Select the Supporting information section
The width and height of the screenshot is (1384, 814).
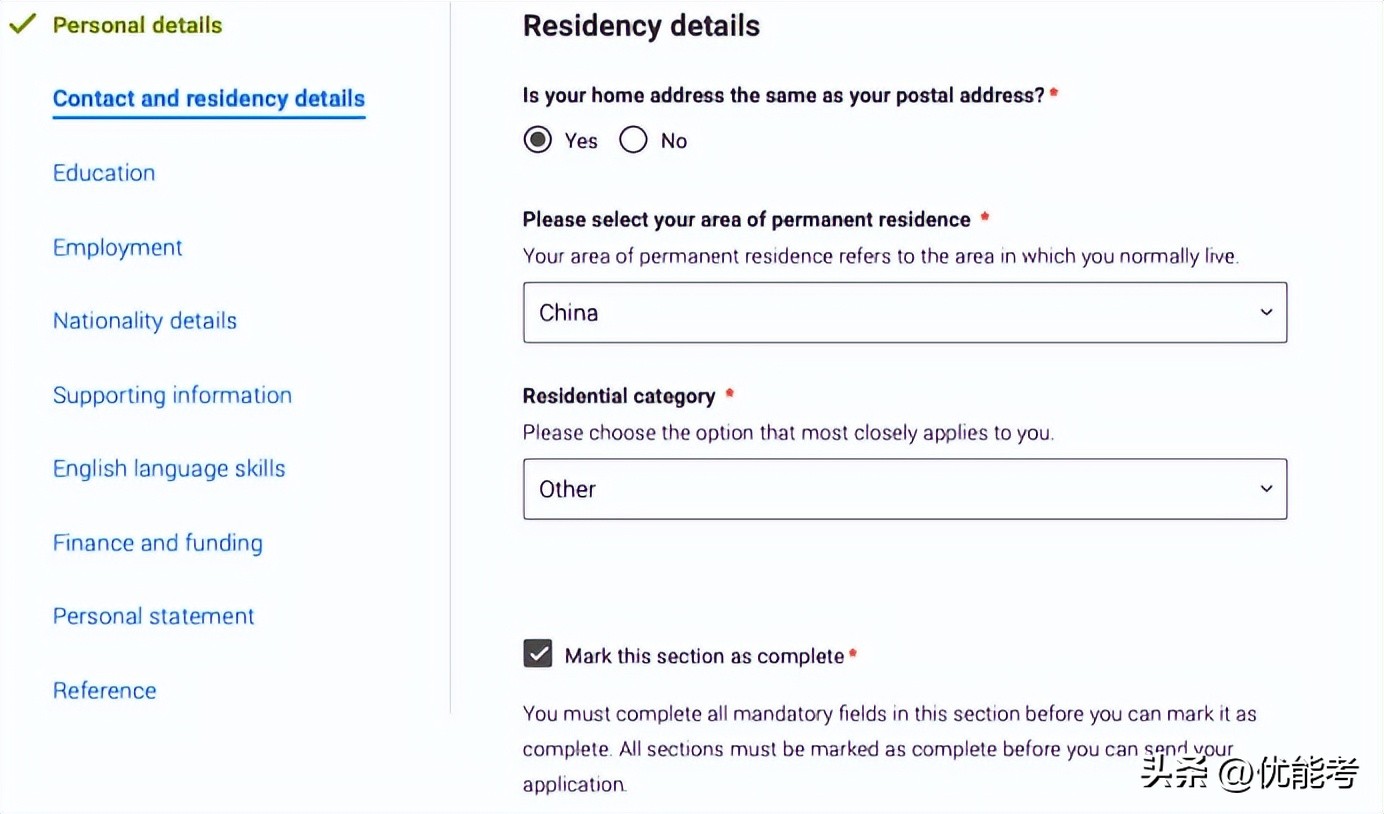[172, 395]
